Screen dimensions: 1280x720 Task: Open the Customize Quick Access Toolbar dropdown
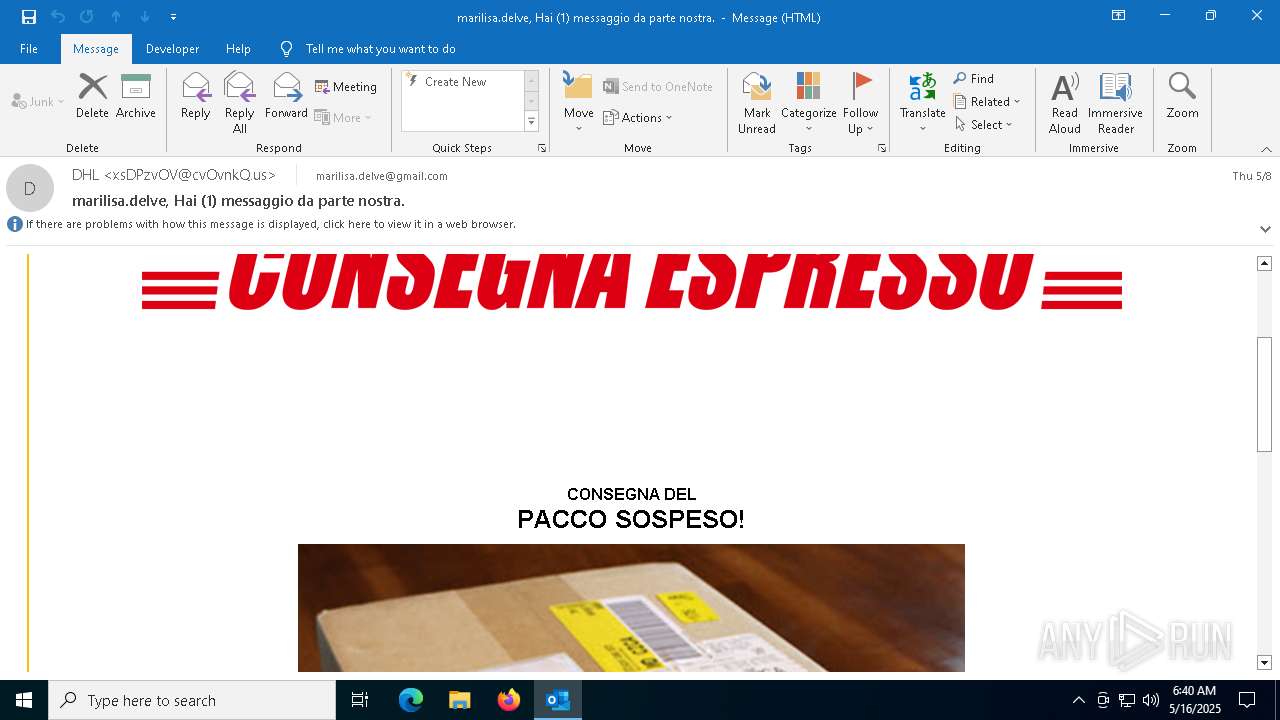click(x=173, y=17)
